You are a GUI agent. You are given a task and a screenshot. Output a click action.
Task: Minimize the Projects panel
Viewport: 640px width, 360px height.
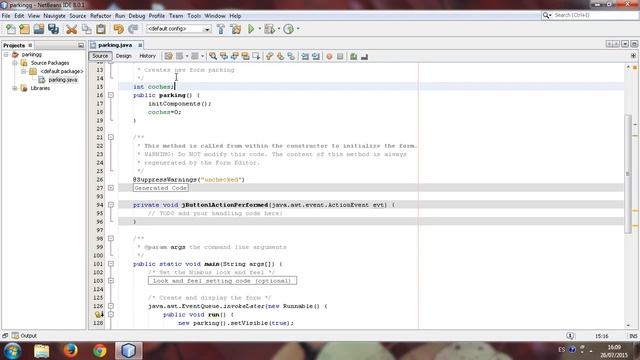click(80, 45)
